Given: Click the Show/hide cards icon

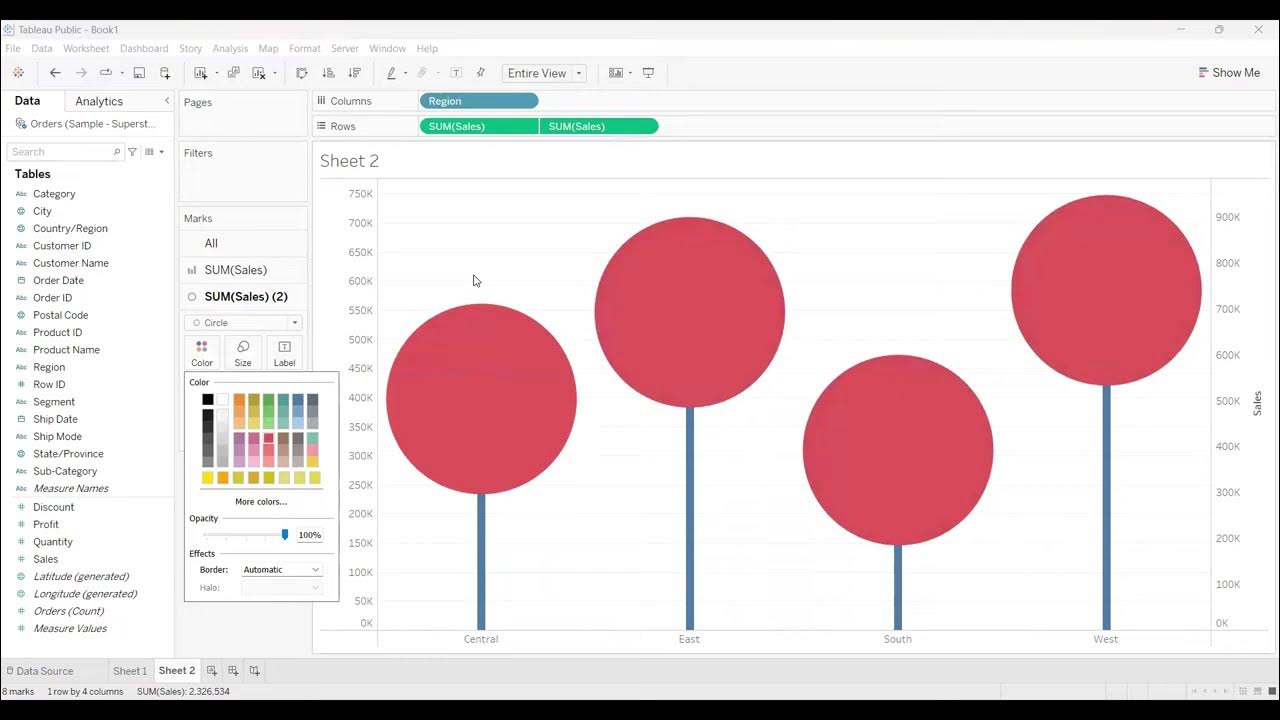Looking at the screenshot, I should click(x=616, y=73).
